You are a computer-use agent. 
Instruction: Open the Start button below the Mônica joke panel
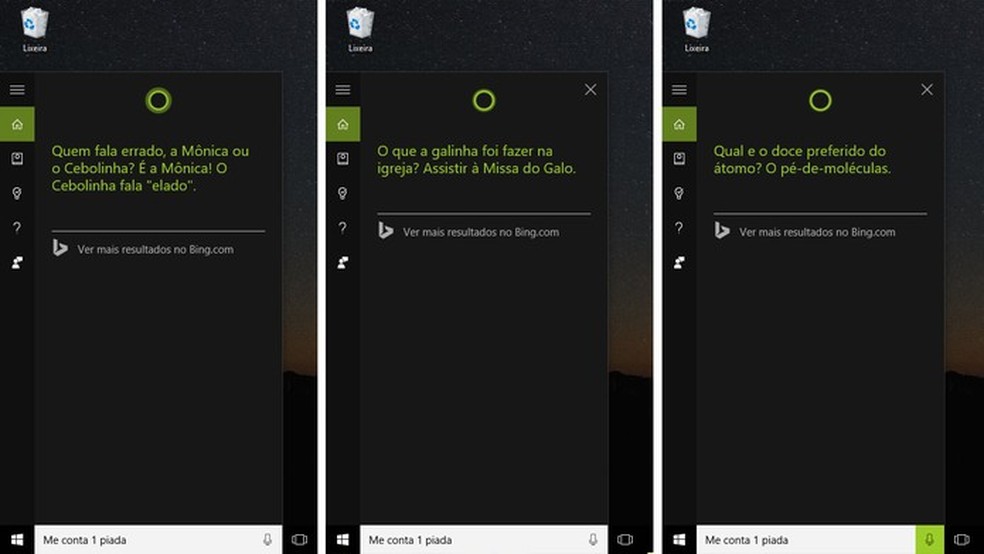[17, 540]
